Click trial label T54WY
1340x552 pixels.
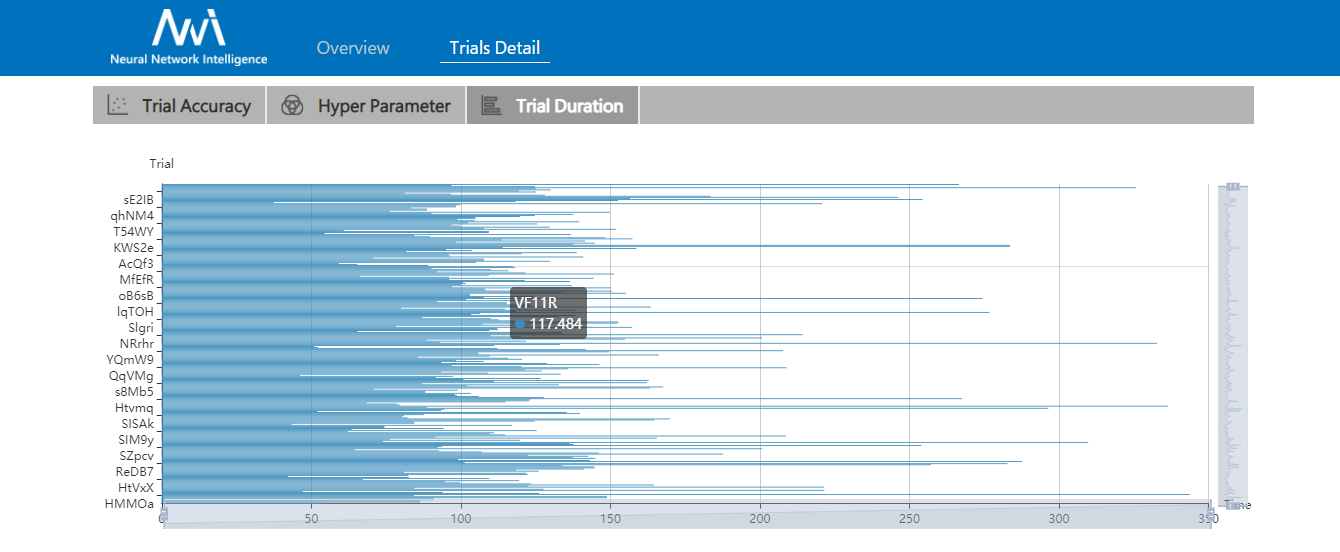(x=134, y=231)
